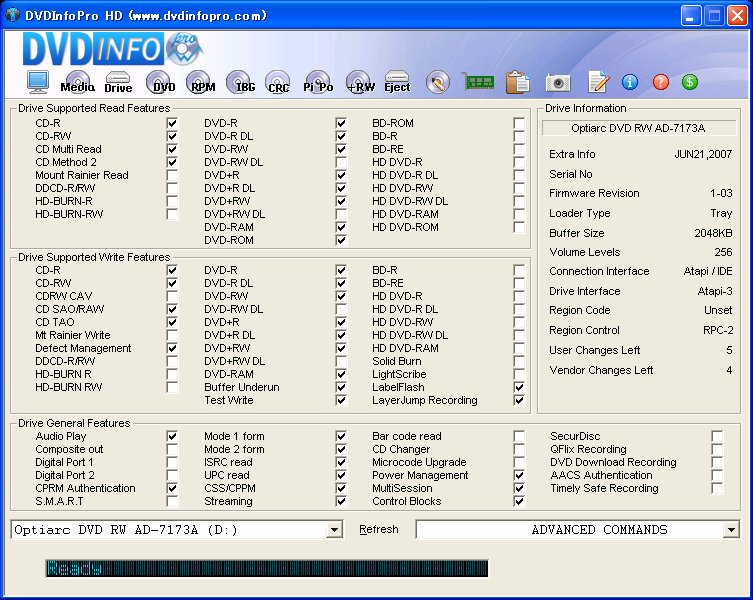
Task: Click the Firmware Revision value 1-03
Action: [x=721, y=193]
